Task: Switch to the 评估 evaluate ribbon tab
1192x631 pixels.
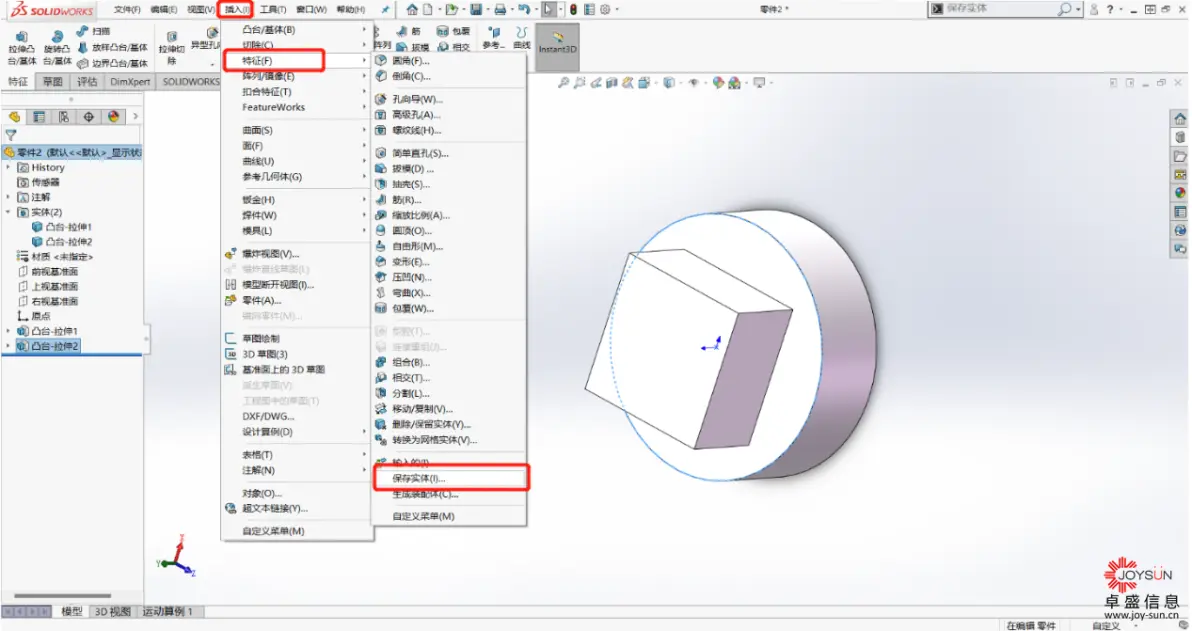Action: (87, 81)
